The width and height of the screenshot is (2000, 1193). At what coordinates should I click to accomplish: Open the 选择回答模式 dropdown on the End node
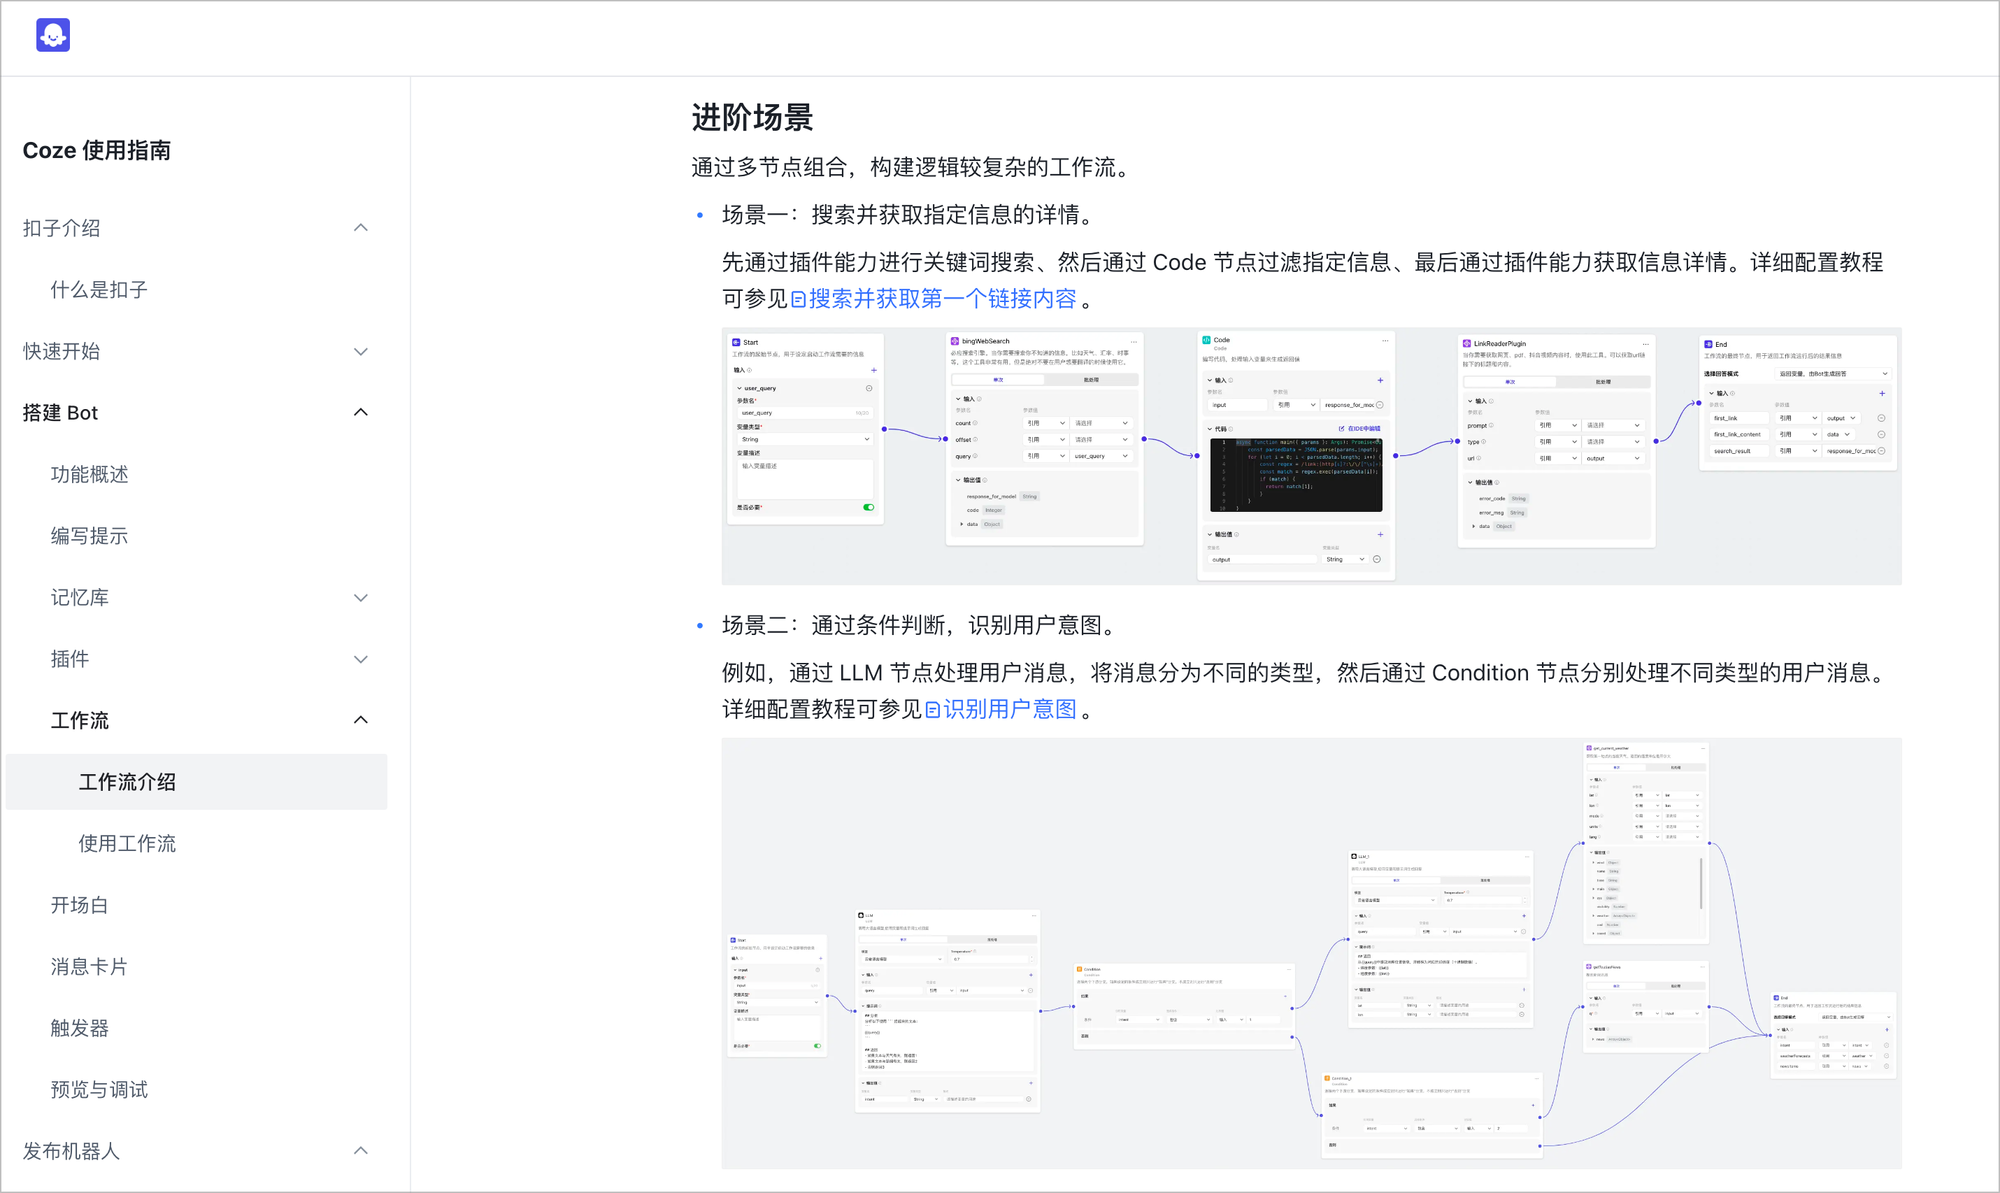pyautogui.click(x=1833, y=374)
